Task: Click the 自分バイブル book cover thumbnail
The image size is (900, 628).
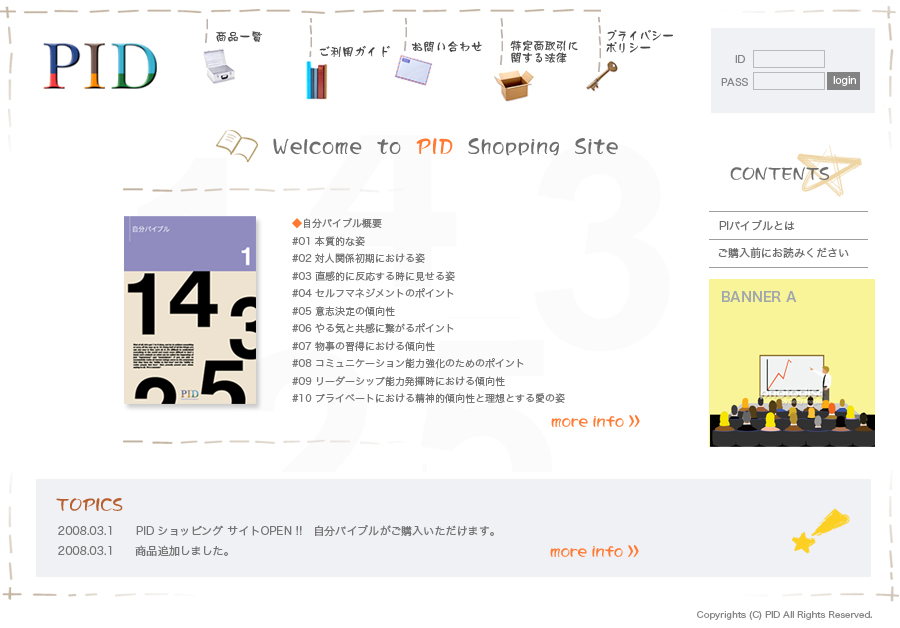Action: point(190,310)
